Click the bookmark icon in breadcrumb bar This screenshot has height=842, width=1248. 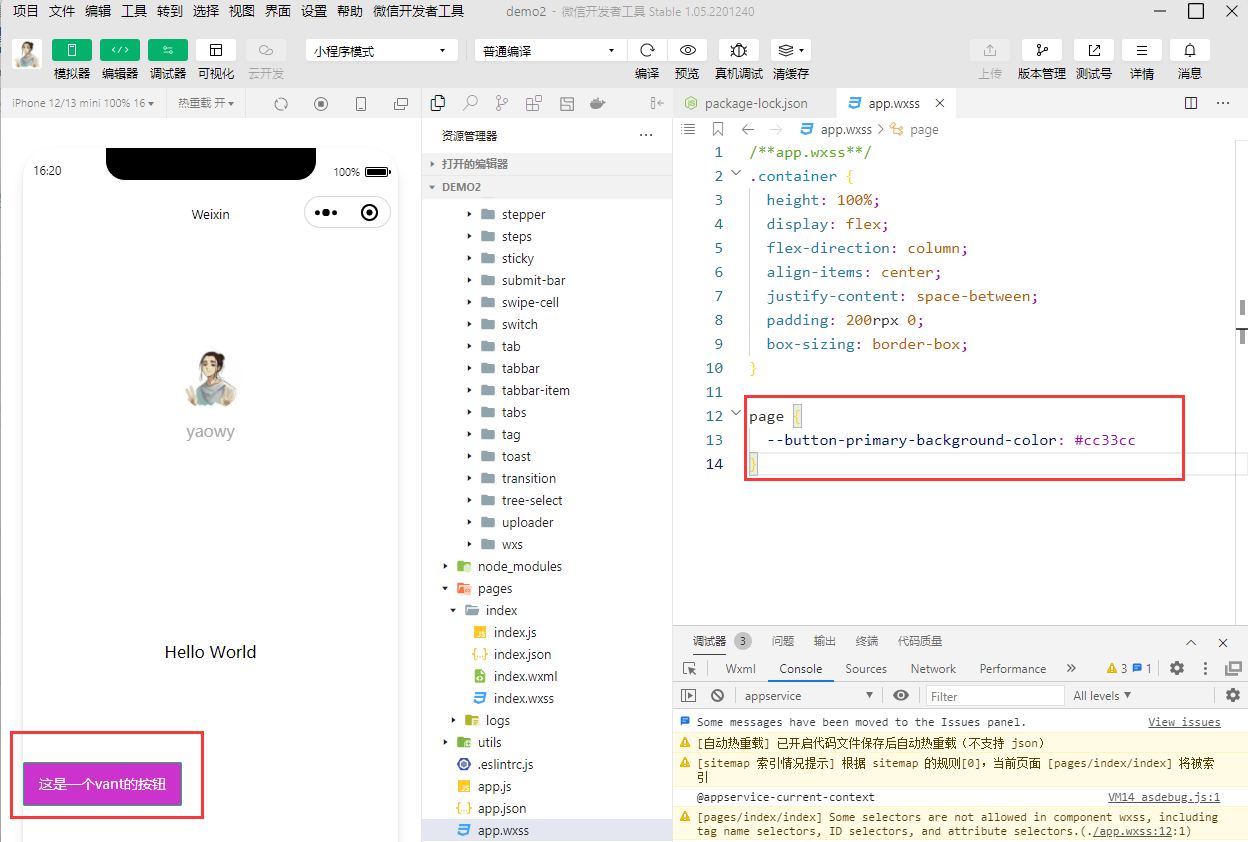coord(717,129)
